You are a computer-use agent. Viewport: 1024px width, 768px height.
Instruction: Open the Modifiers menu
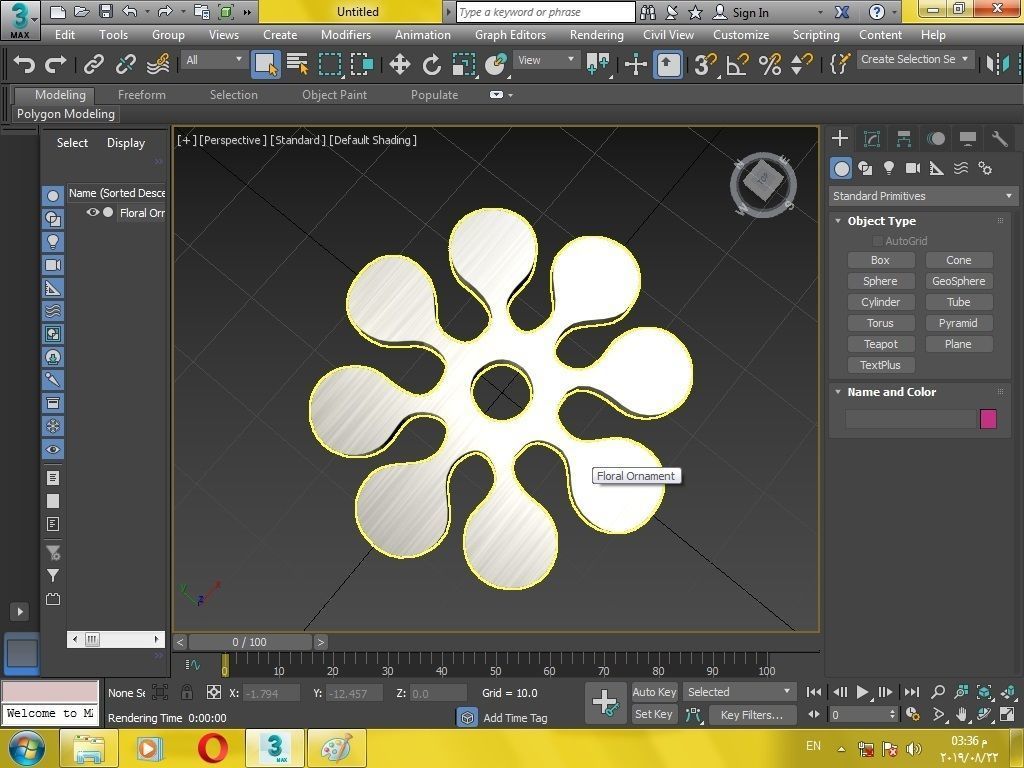pos(345,35)
